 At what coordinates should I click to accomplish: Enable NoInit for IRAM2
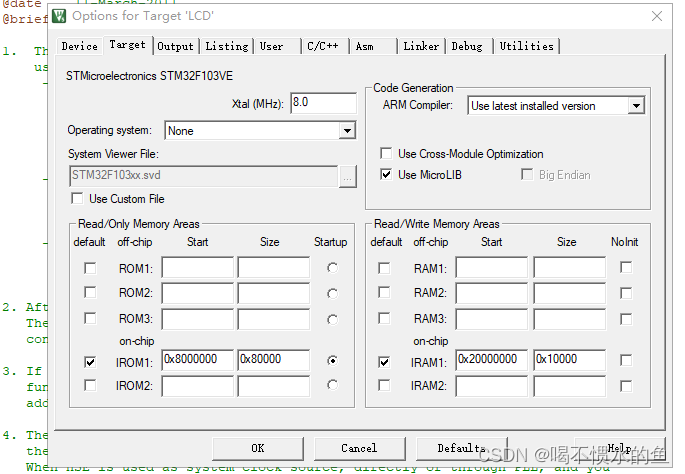tap(626, 386)
